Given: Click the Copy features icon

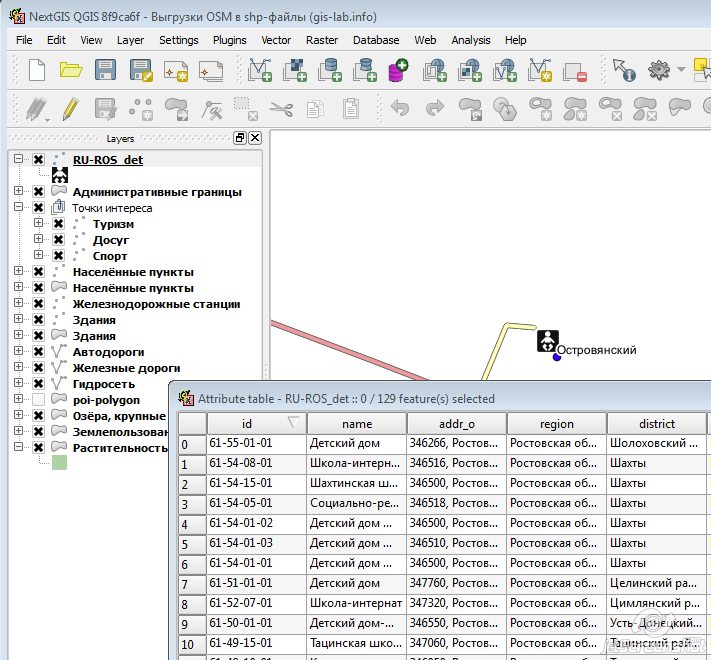Looking at the screenshot, I should (x=316, y=110).
